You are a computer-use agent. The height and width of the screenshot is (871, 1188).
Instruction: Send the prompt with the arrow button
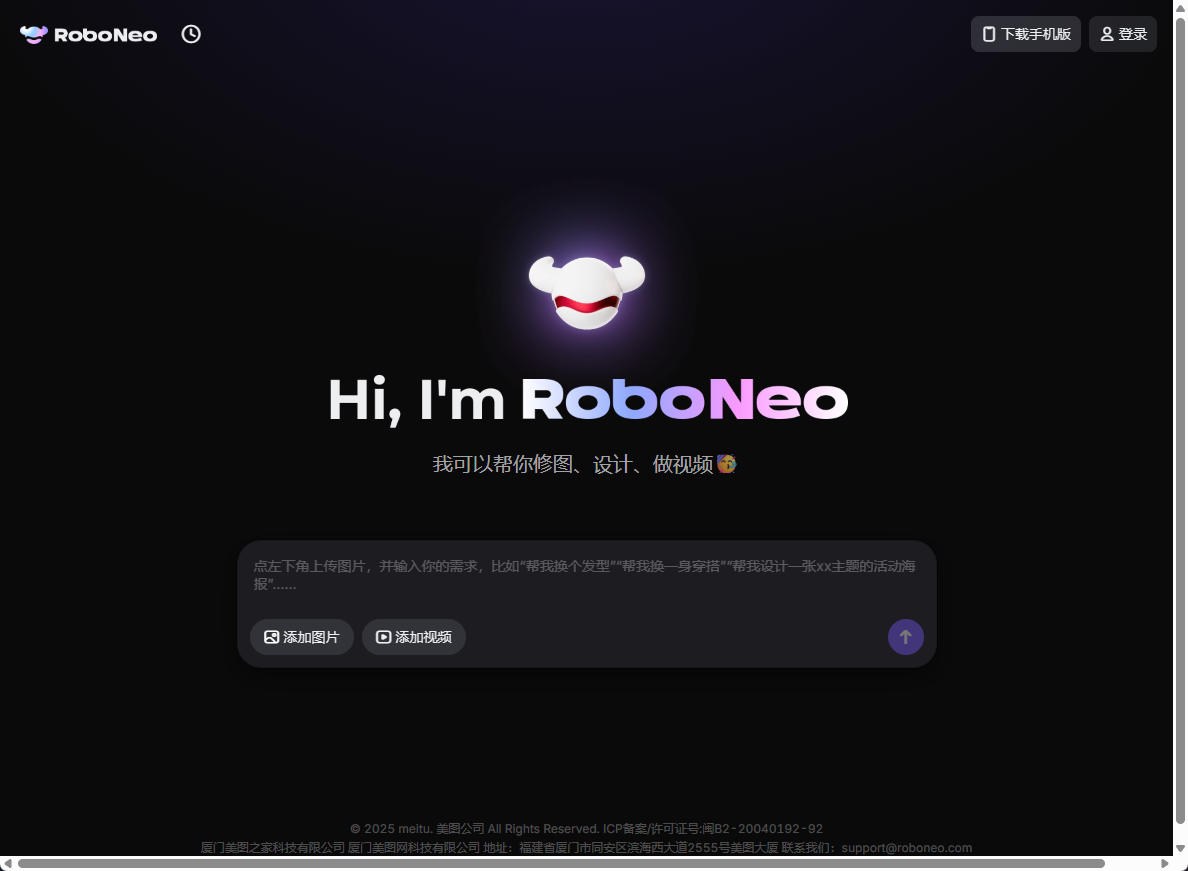(x=905, y=637)
